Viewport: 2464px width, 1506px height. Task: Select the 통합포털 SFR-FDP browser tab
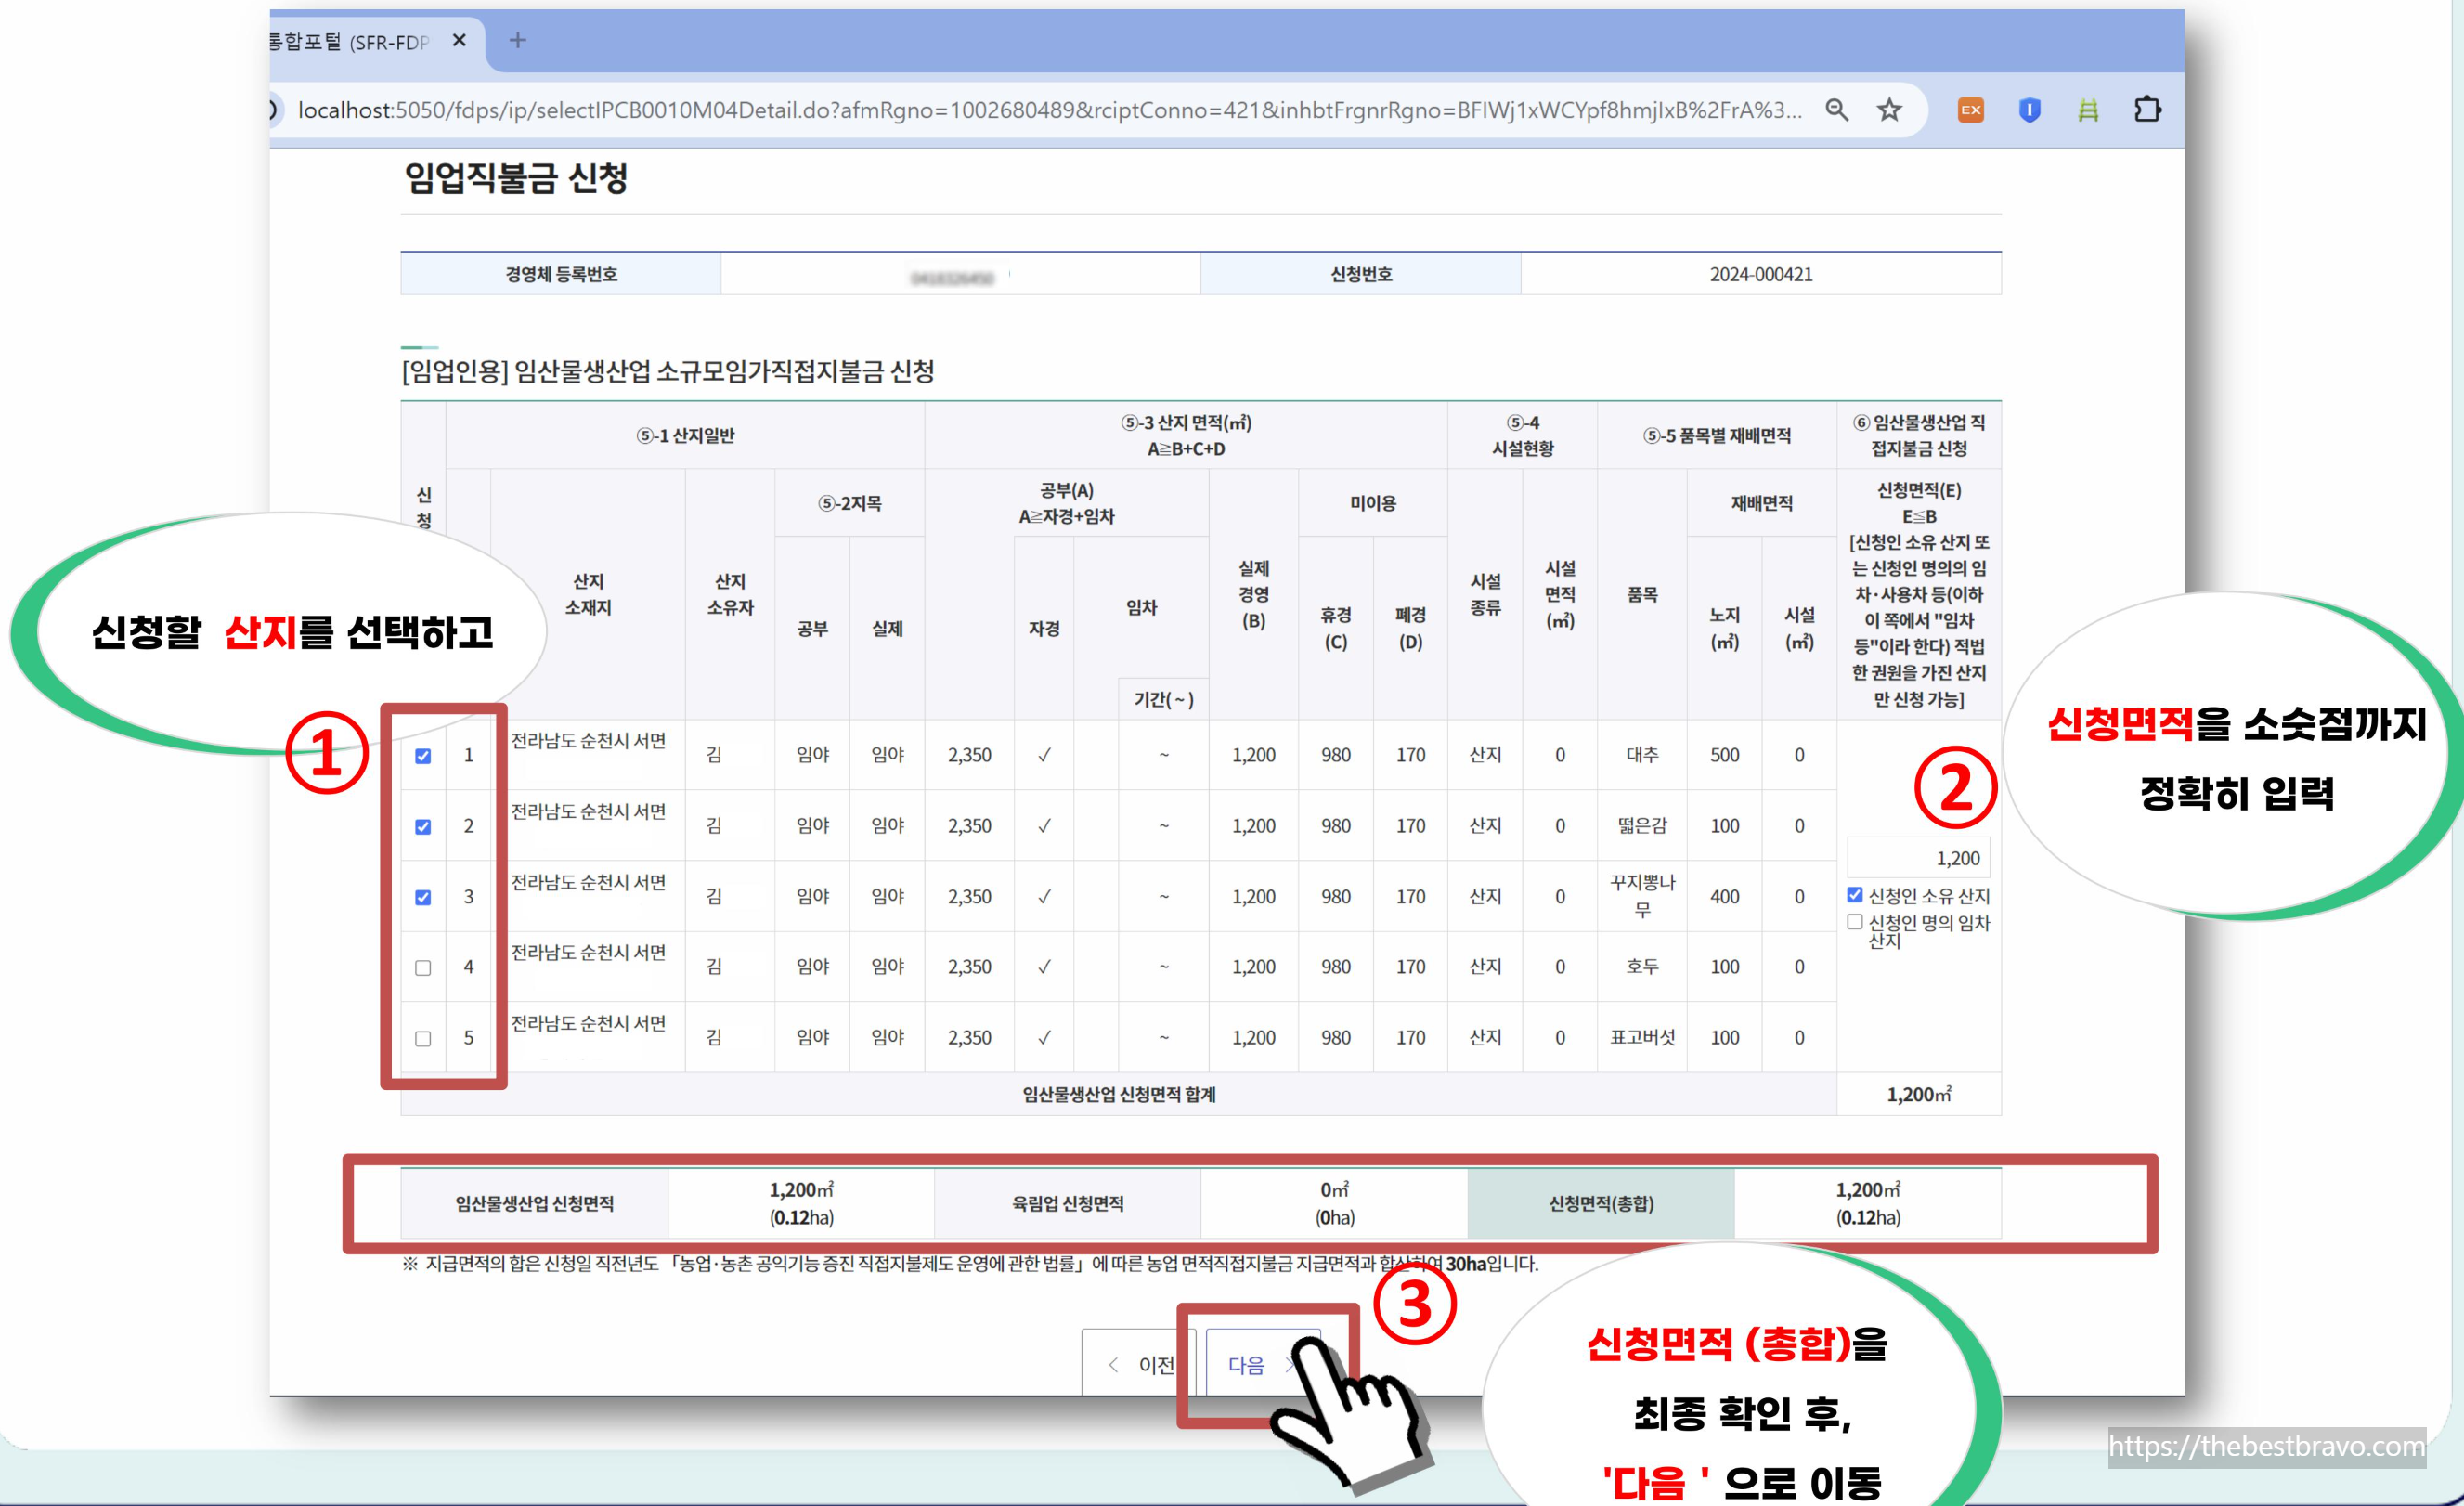(350, 42)
